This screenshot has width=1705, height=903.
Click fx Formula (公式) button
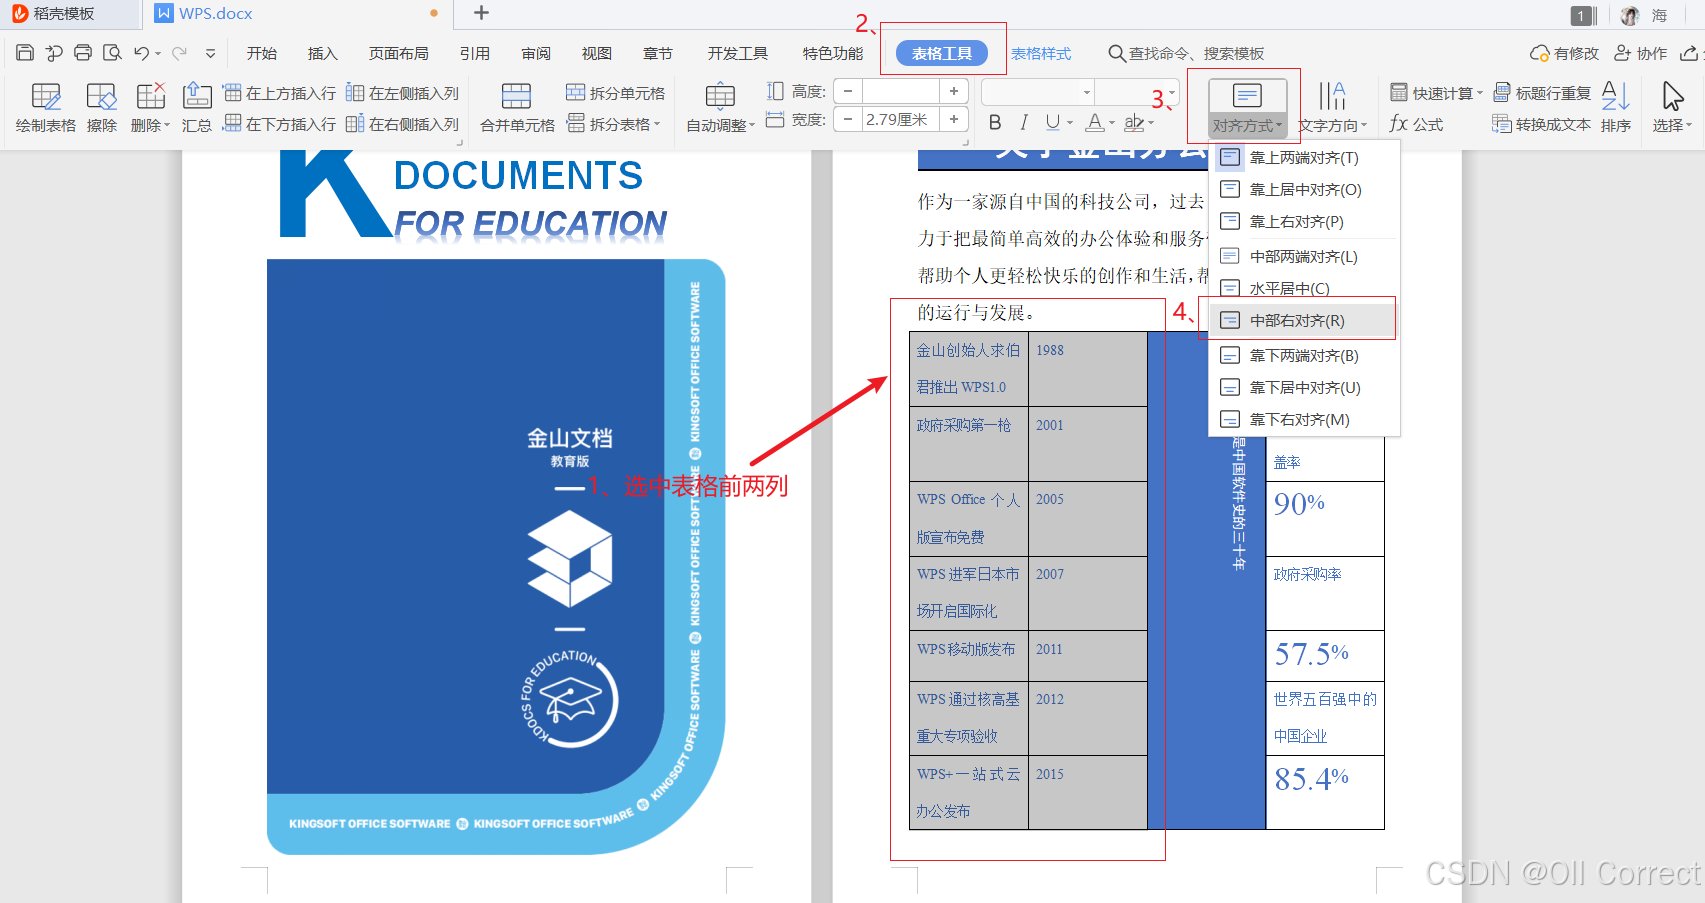click(1416, 124)
